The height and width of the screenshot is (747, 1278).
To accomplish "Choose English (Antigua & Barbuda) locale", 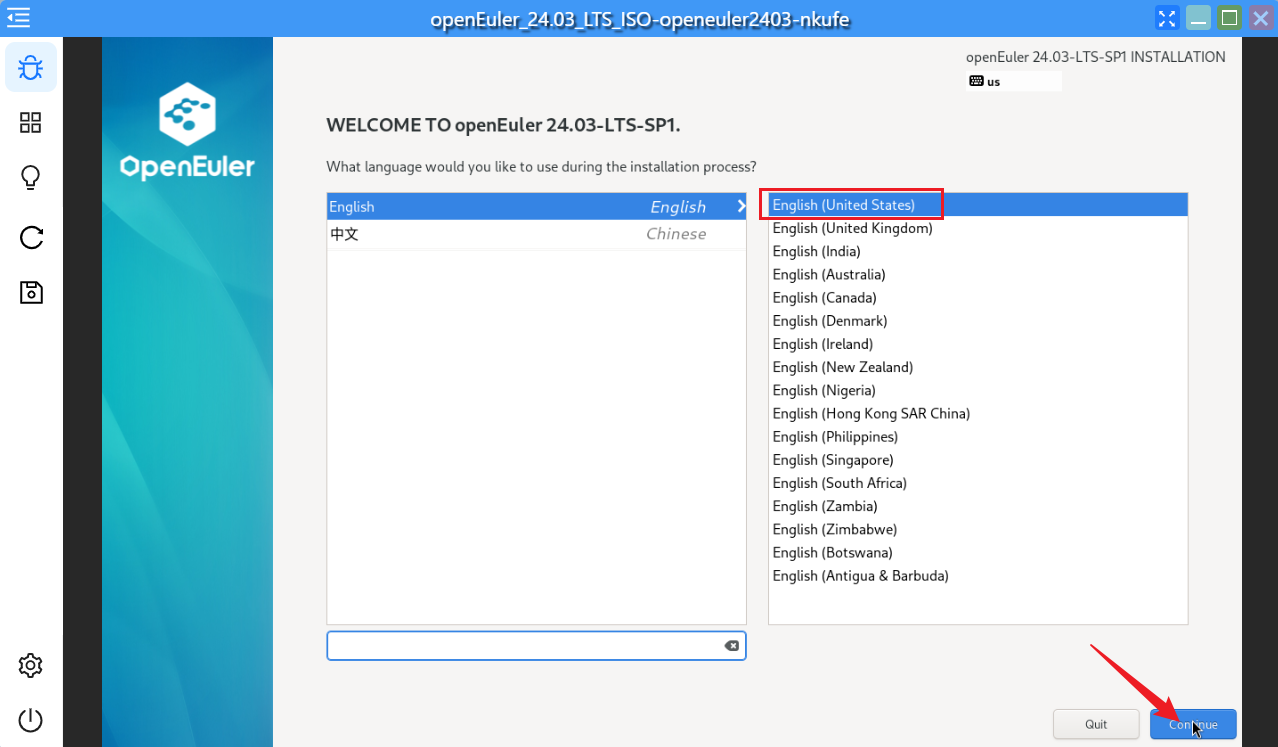I will coord(978,575).
